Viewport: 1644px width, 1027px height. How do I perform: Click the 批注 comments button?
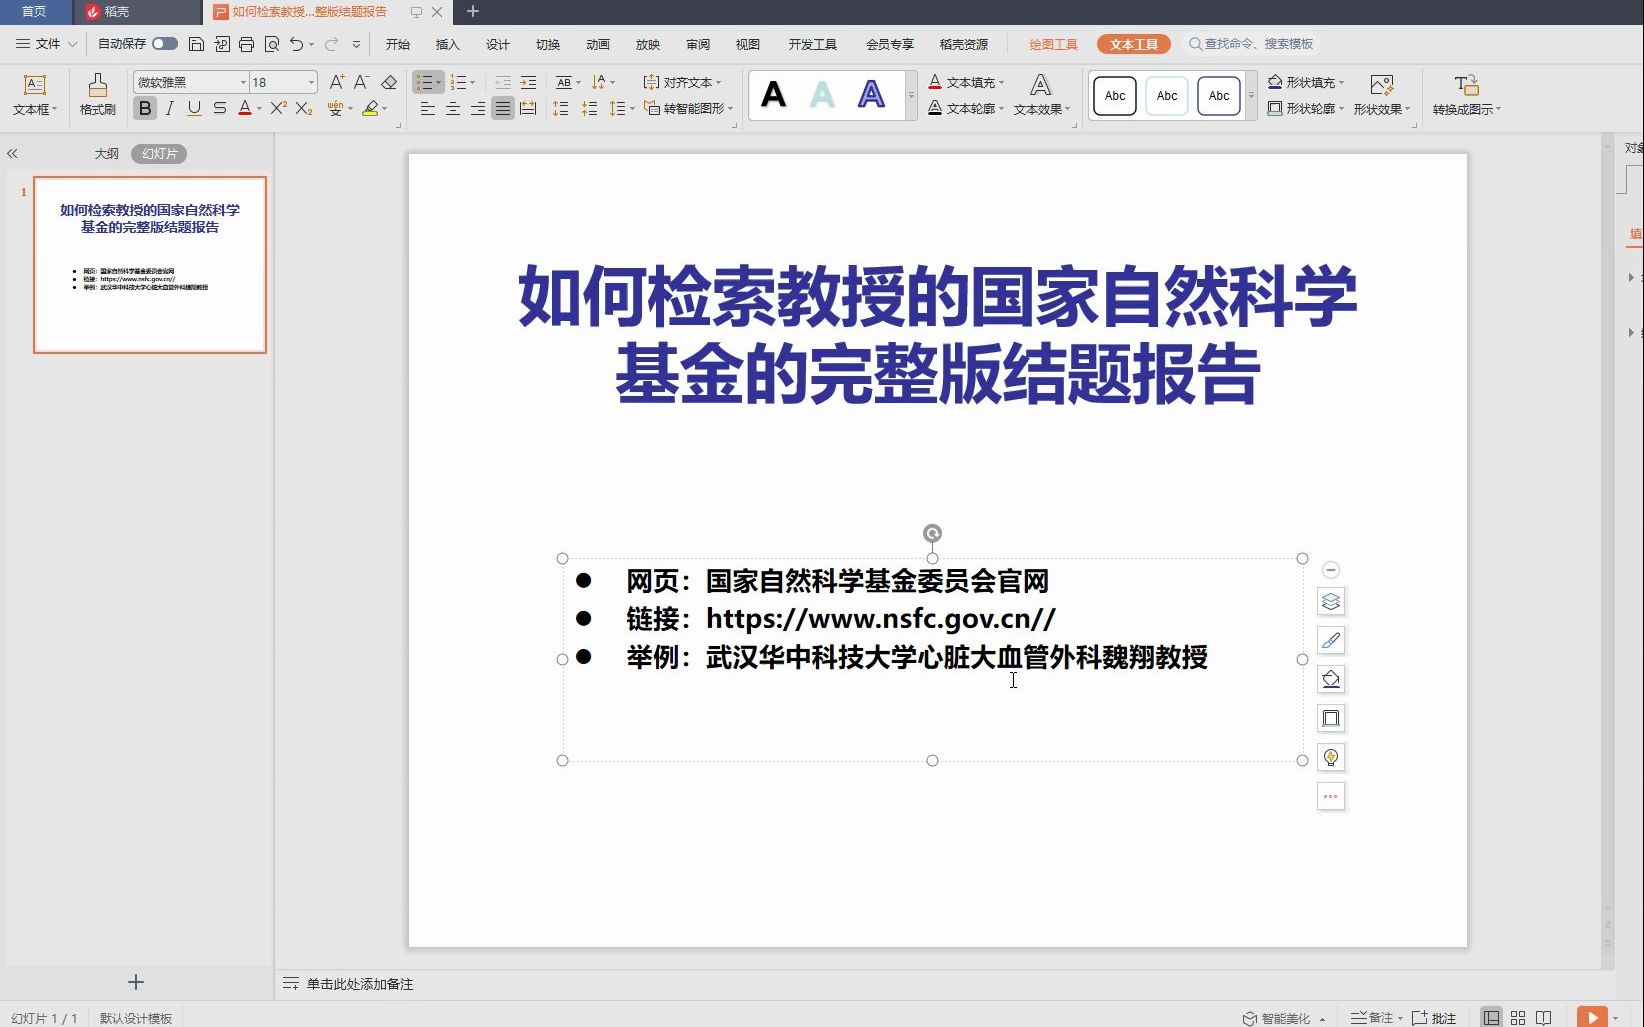(x=1434, y=1018)
